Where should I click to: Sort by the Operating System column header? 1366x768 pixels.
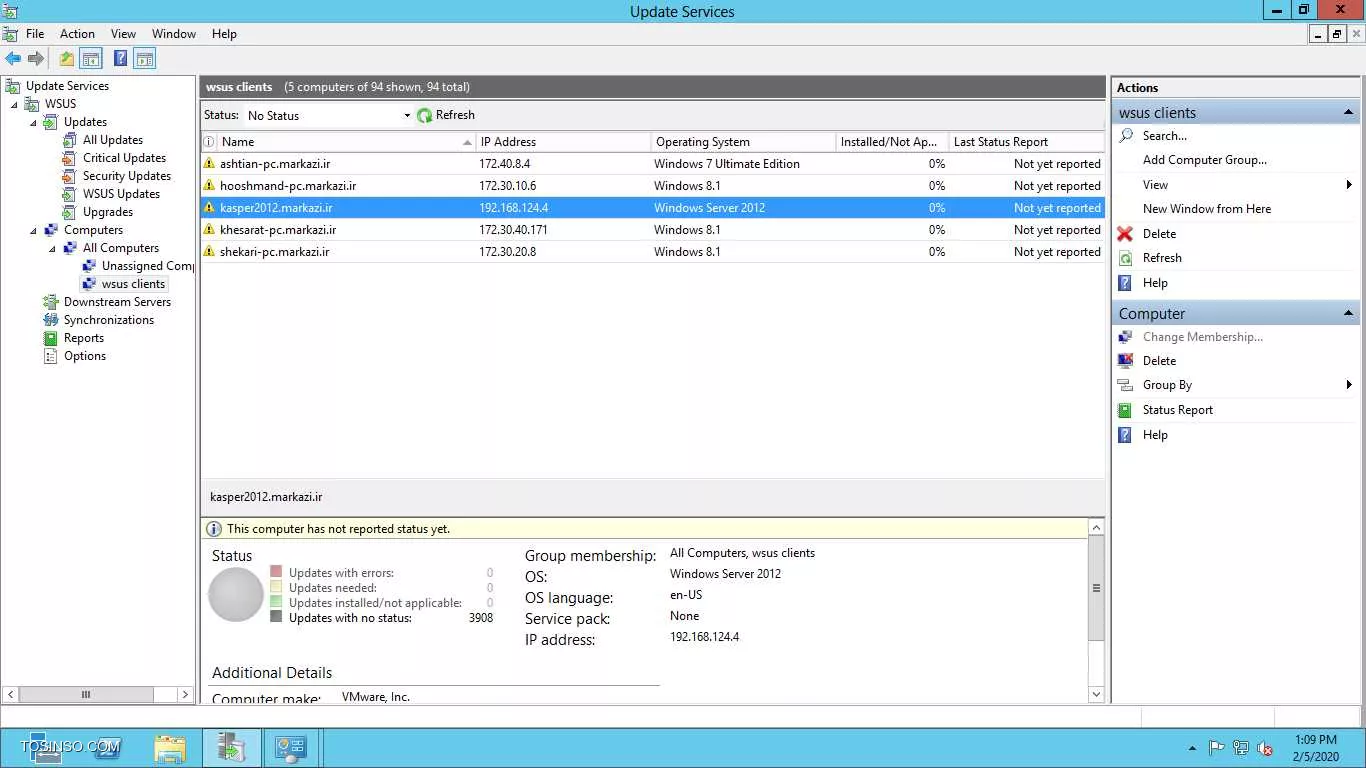point(743,142)
